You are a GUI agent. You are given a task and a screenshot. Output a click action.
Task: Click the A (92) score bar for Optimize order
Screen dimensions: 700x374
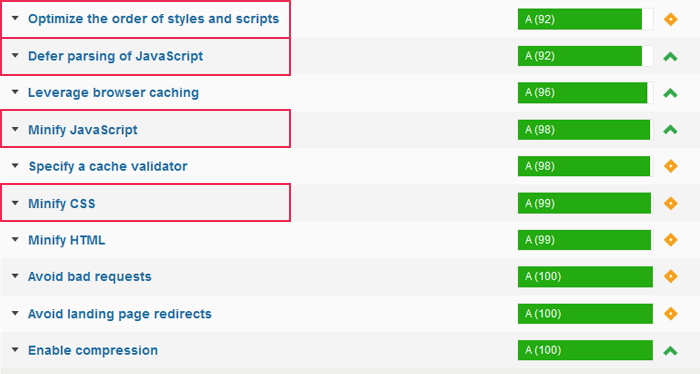coord(585,19)
